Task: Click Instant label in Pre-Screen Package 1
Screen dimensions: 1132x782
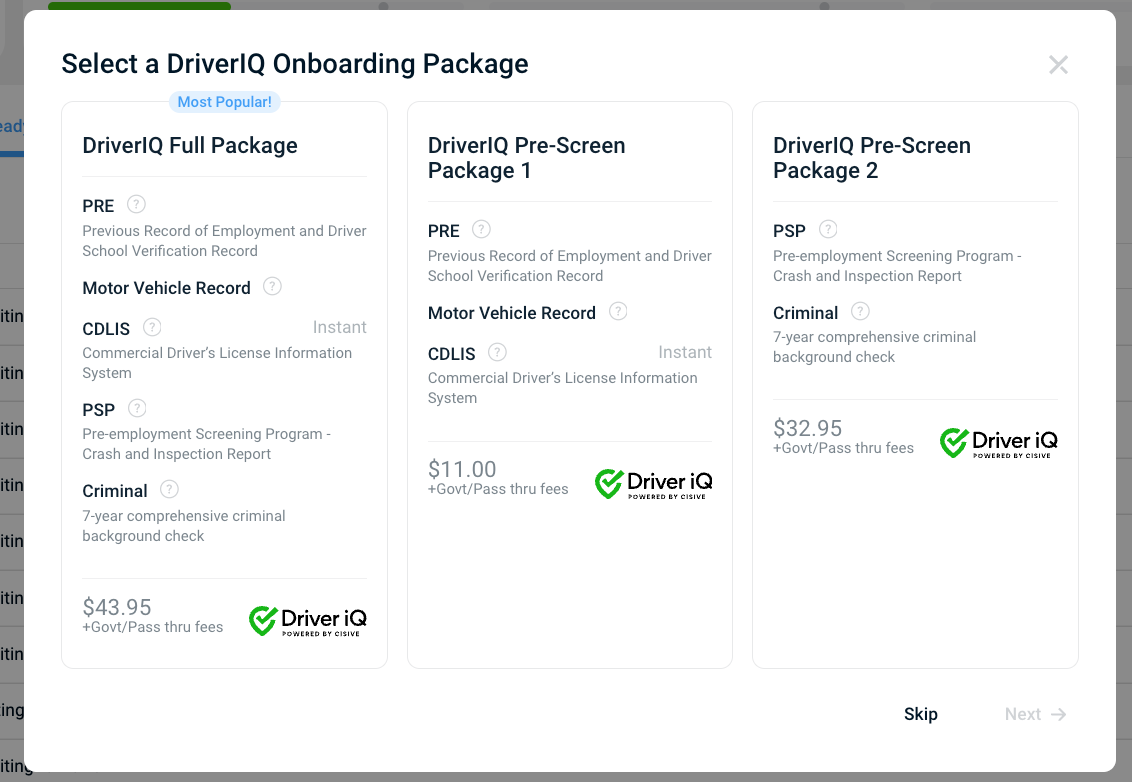Action: click(x=685, y=352)
